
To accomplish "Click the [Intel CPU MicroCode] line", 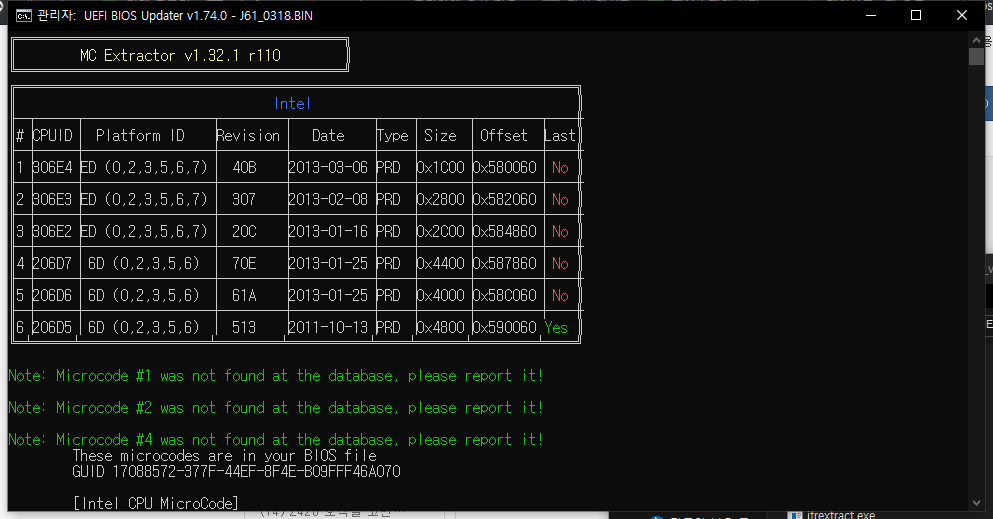I will 156,503.
